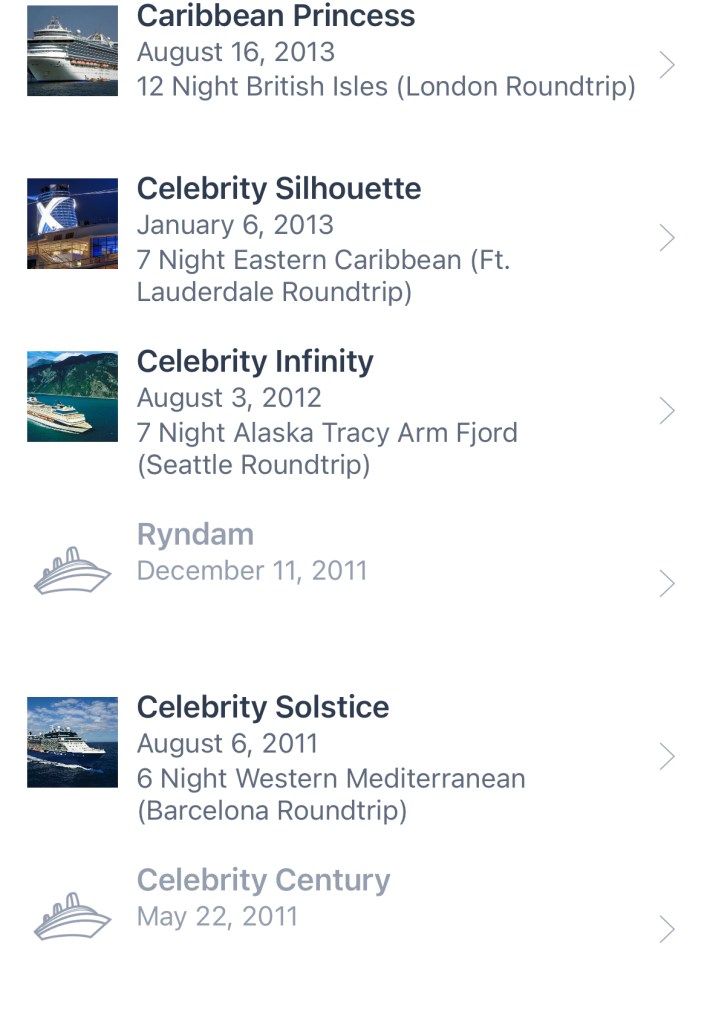The width and height of the screenshot is (713, 1024).
Task: Open the Celebrity Infinity Alaska thumbnail
Action: 72,397
